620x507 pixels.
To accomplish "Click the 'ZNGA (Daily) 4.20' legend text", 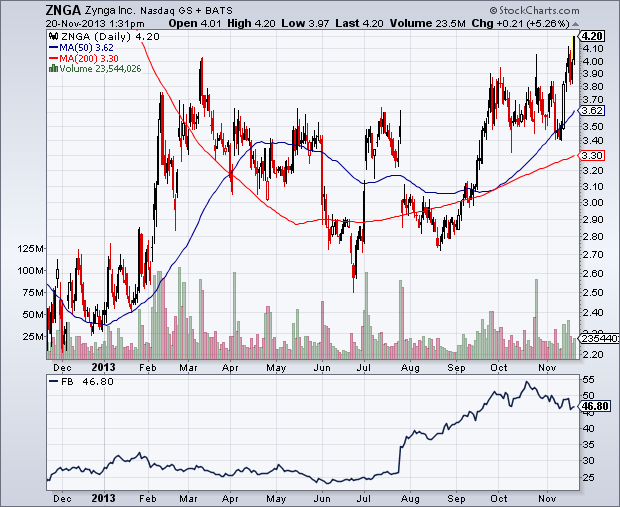I will click(x=110, y=37).
